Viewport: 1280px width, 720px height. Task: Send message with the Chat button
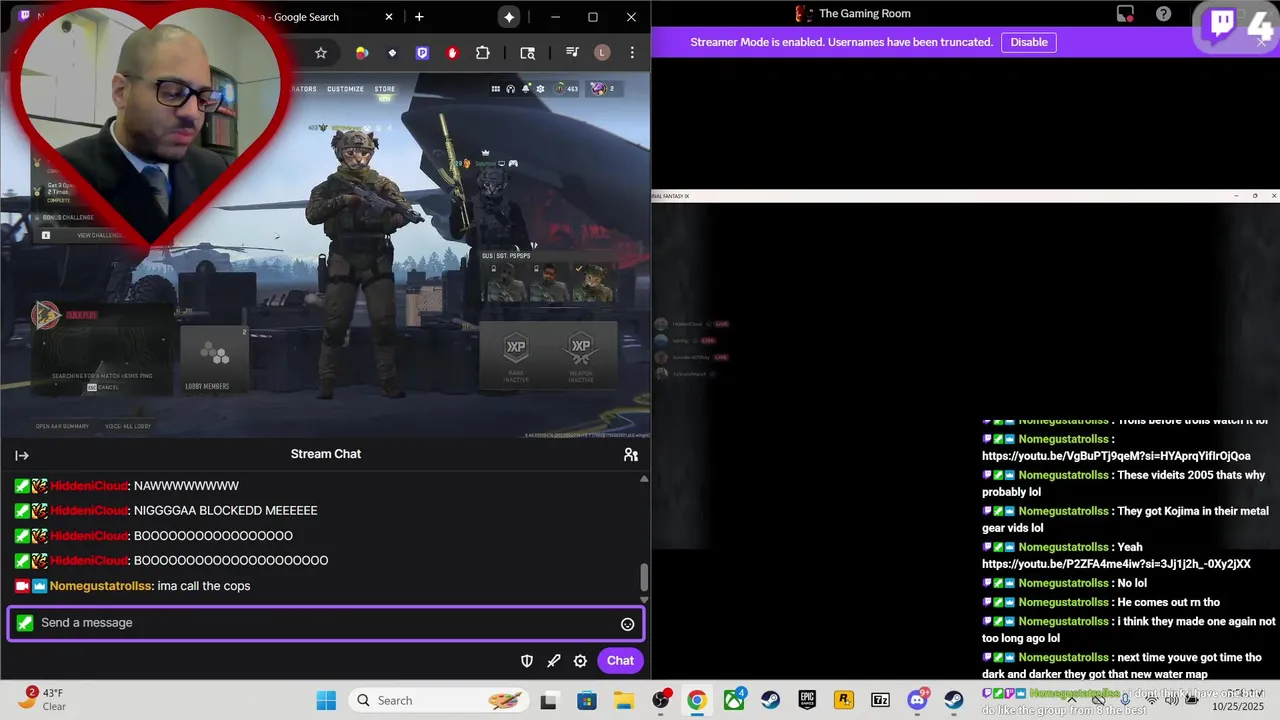click(620, 660)
